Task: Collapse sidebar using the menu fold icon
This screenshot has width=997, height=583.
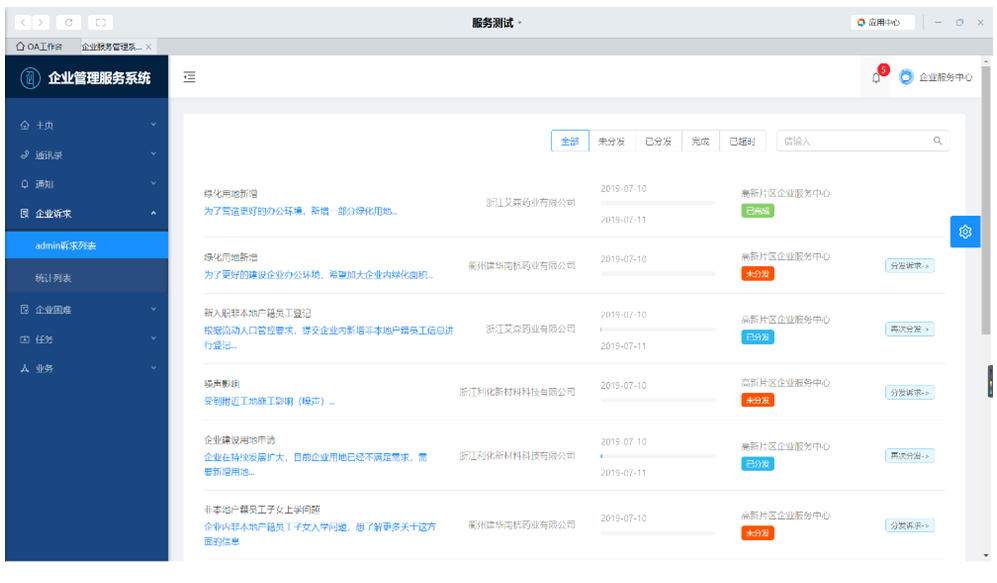Action: [190, 77]
